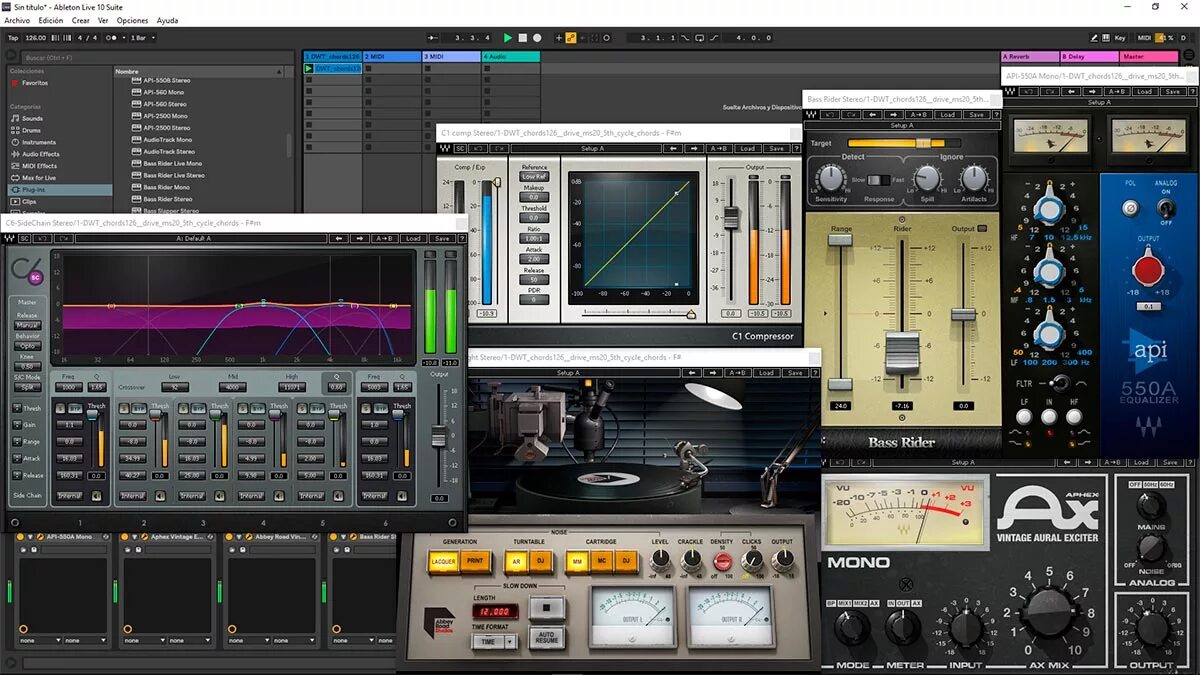Select LACQUER generation in Abbey Road Vinyl

(x=443, y=561)
